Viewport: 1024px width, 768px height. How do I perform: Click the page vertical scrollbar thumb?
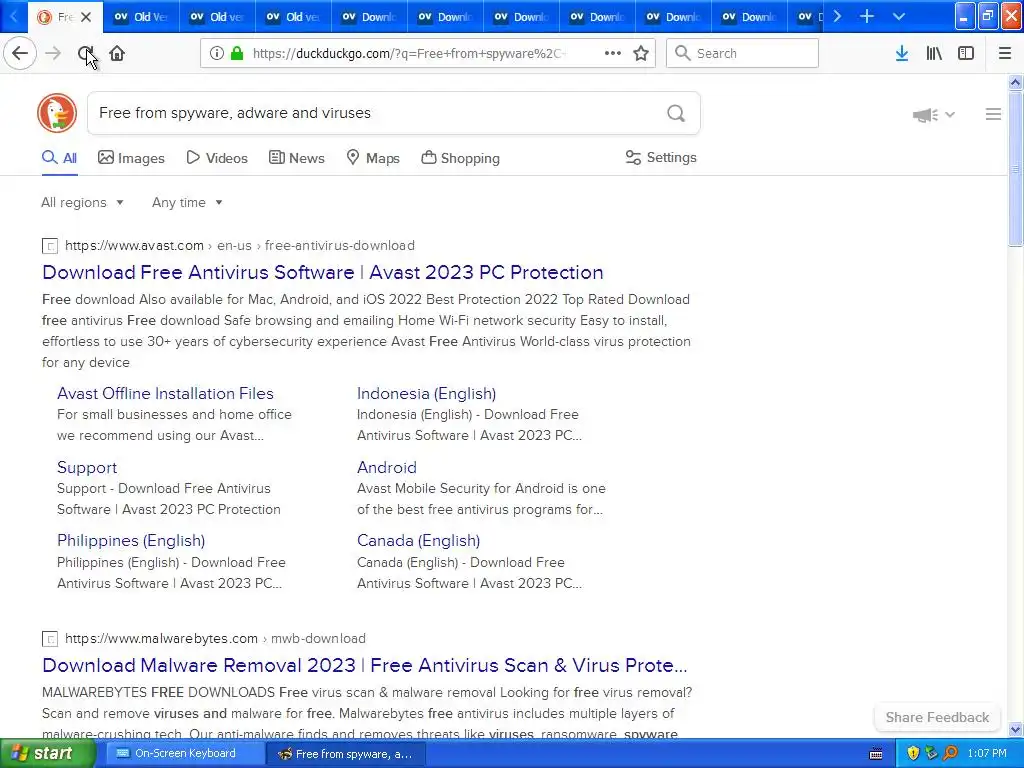click(1015, 168)
